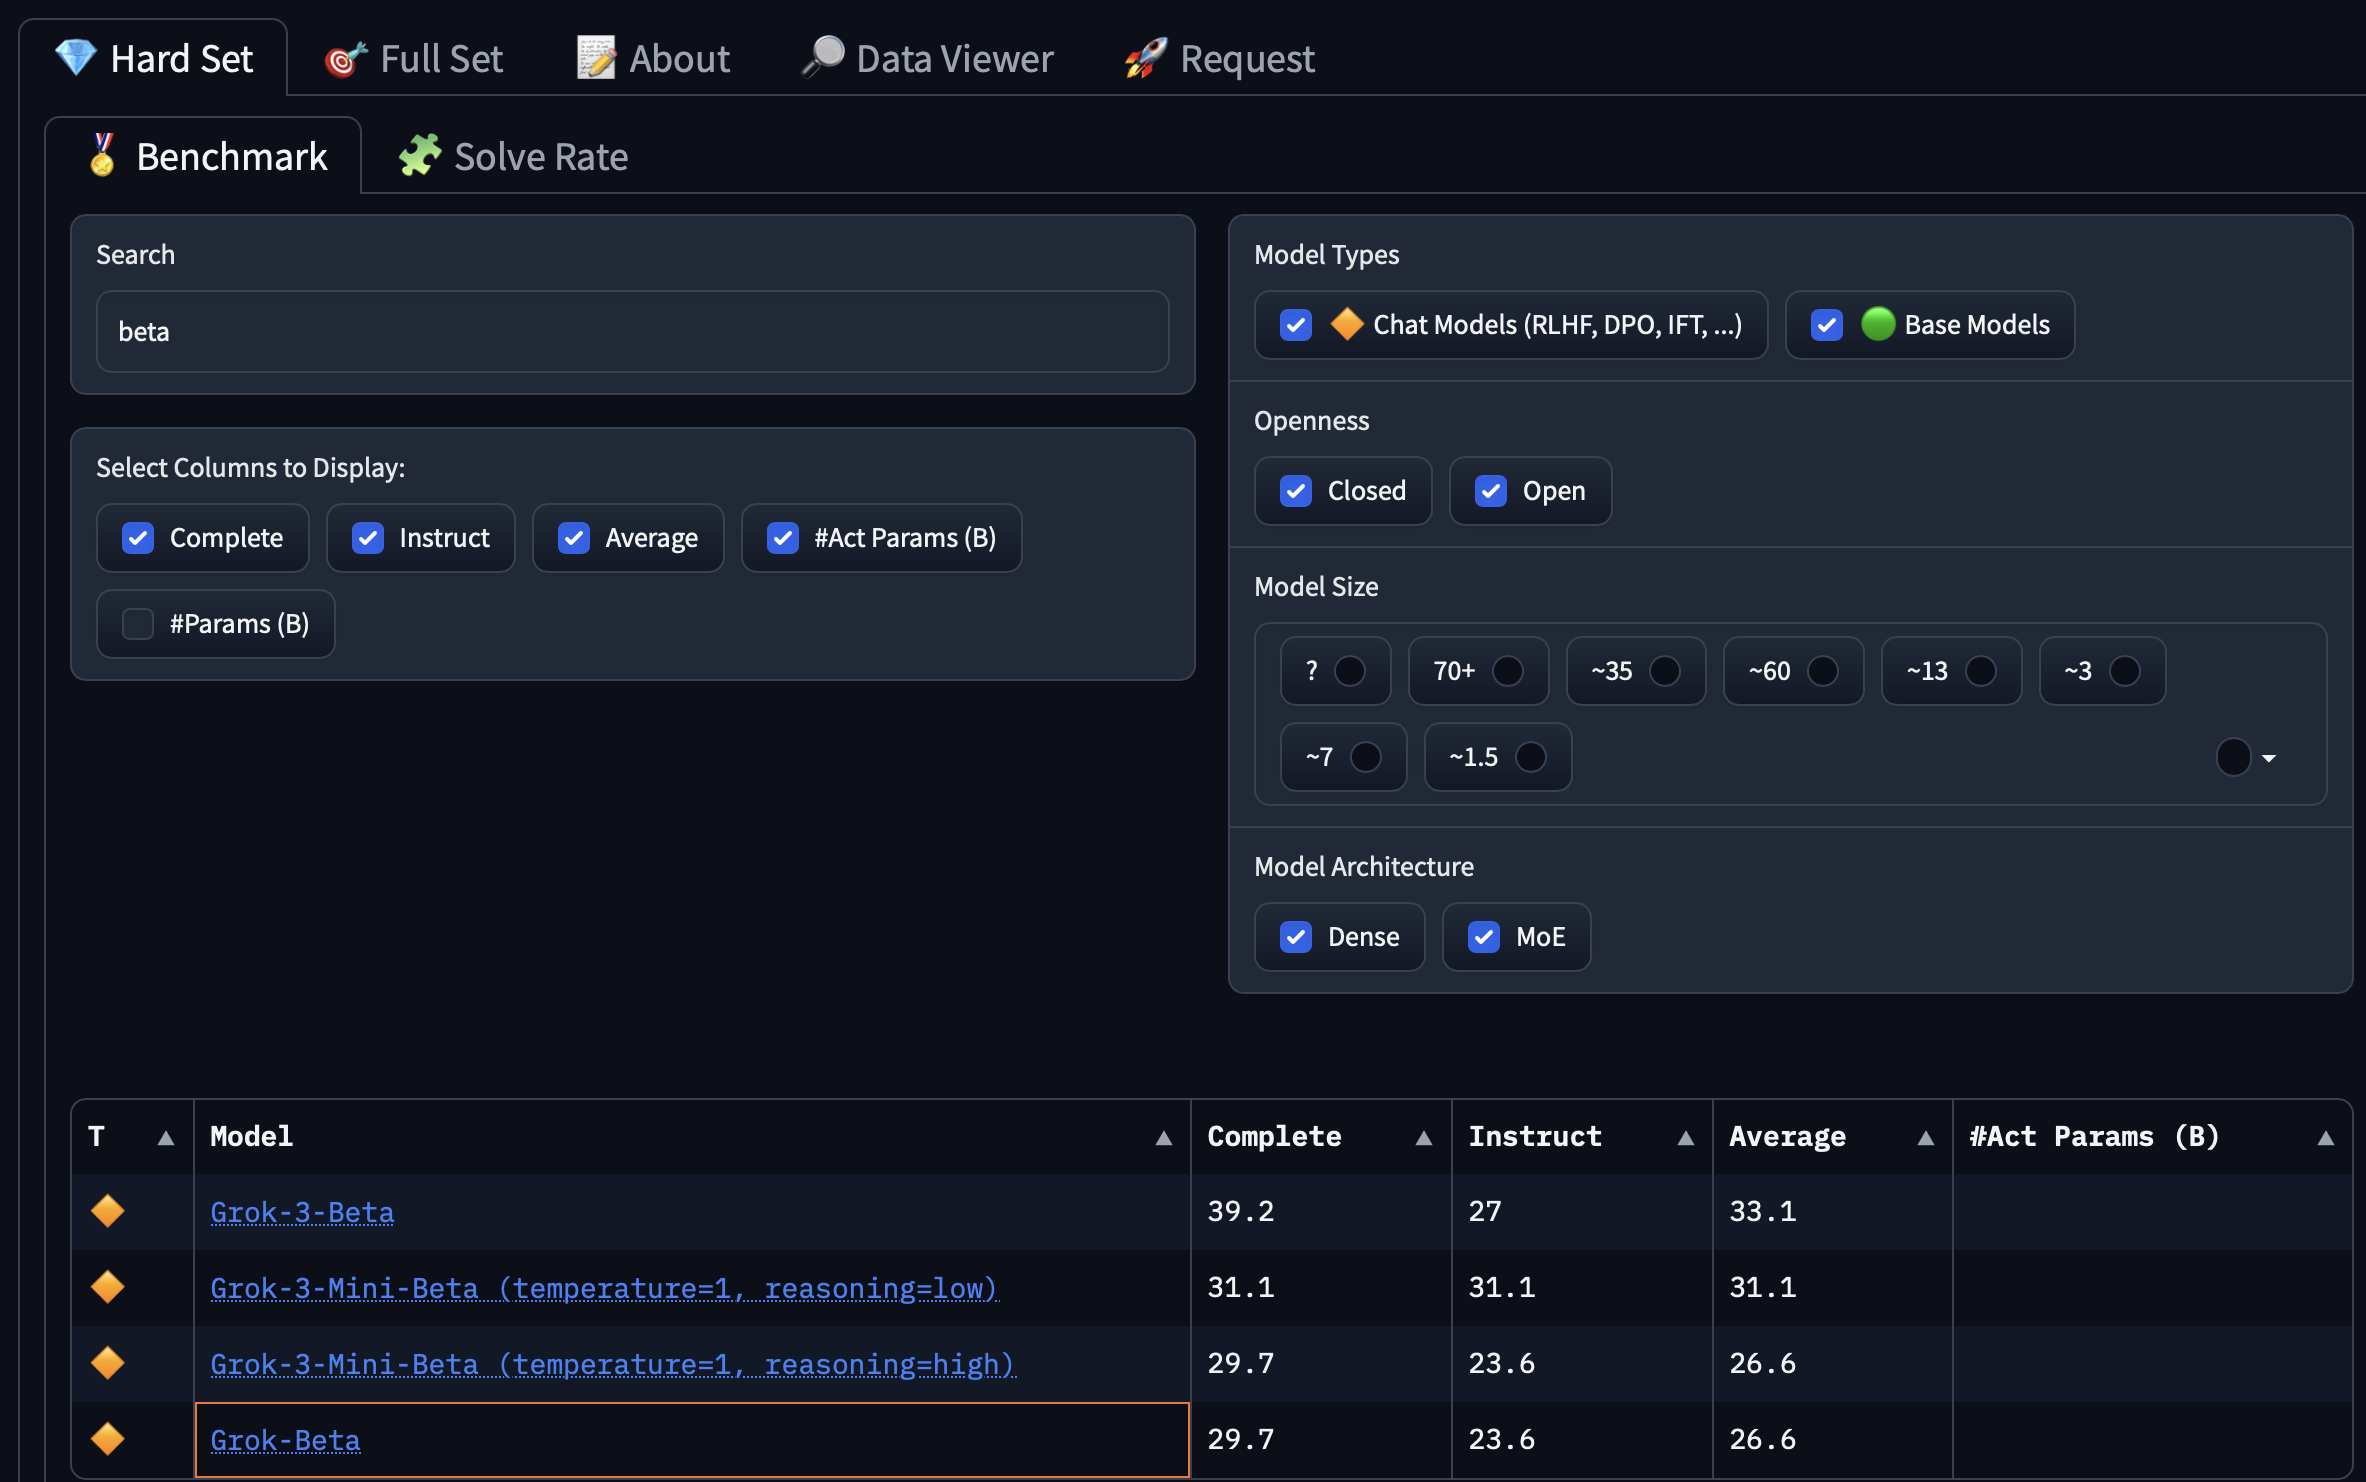Switch to the Full Set tab
The height and width of the screenshot is (1482, 2366).
(x=413, y=58)
